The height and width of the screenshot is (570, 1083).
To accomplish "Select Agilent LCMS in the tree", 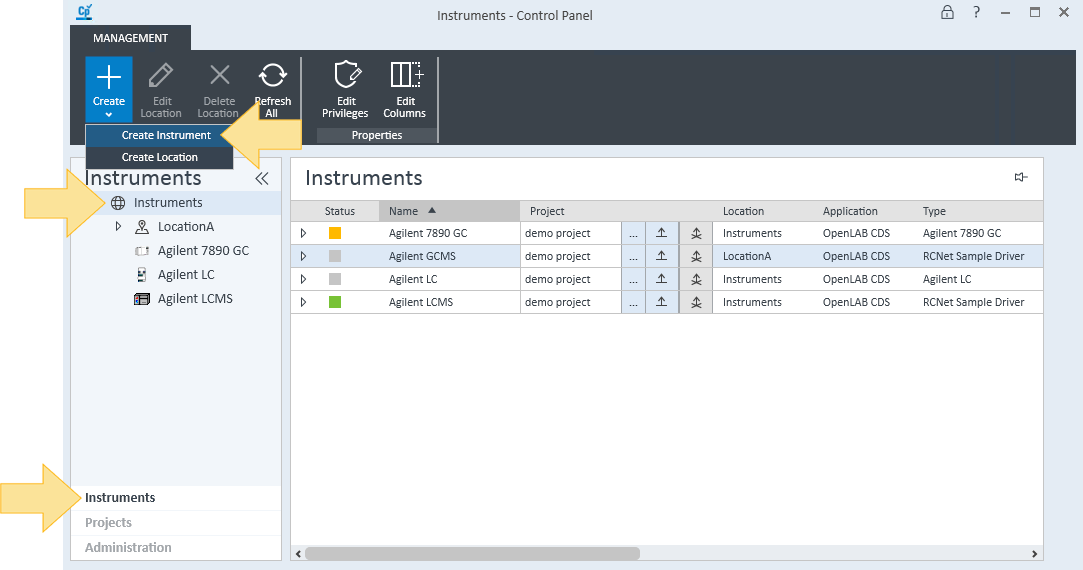I will [195, 298].
